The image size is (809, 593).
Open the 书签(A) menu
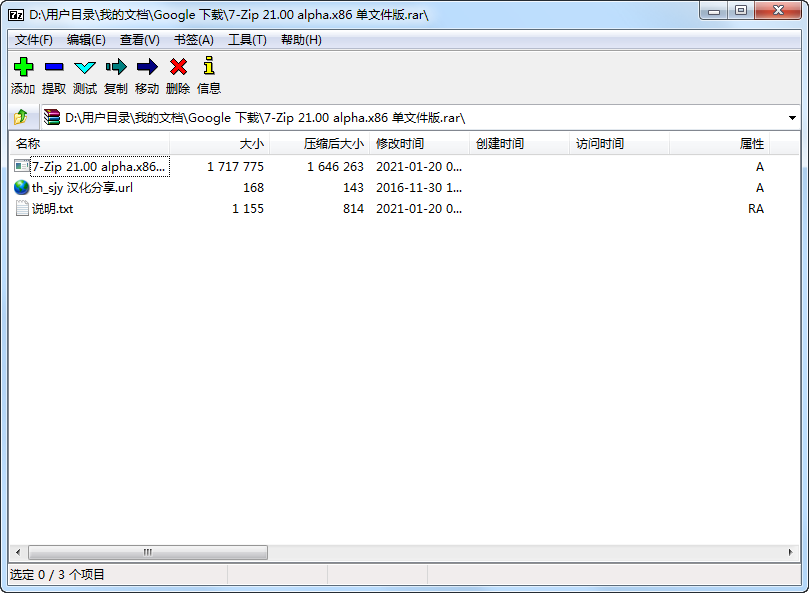click(x=193, y=40)
